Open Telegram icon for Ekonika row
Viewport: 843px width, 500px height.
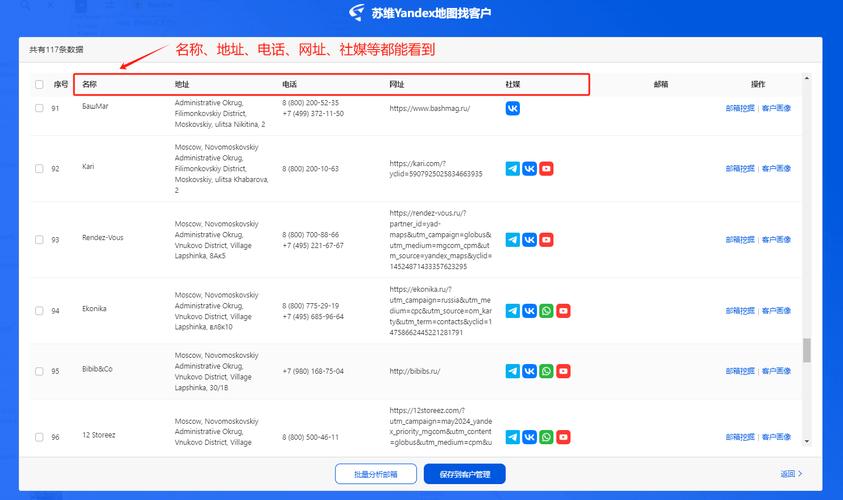[x=513, y=311]
